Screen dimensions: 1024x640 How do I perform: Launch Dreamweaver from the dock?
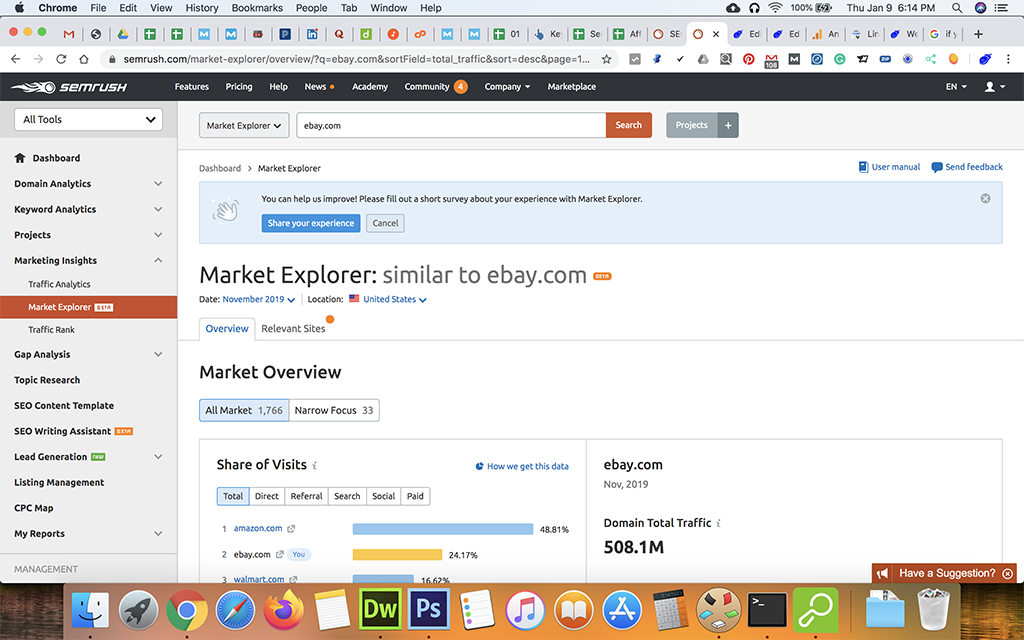pos(380,609)
